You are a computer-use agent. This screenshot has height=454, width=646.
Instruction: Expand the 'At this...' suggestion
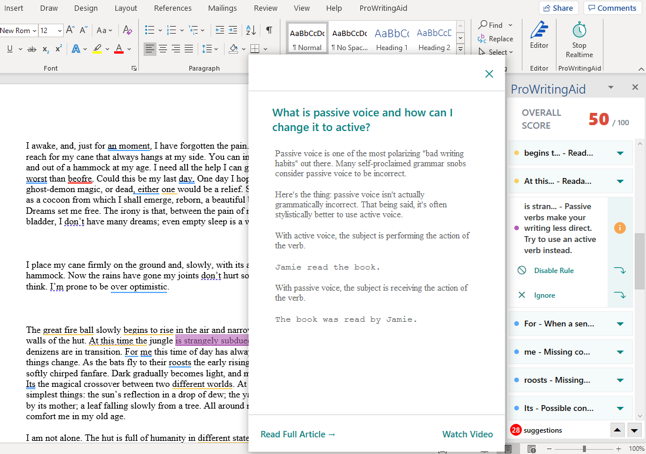point(620,181)
